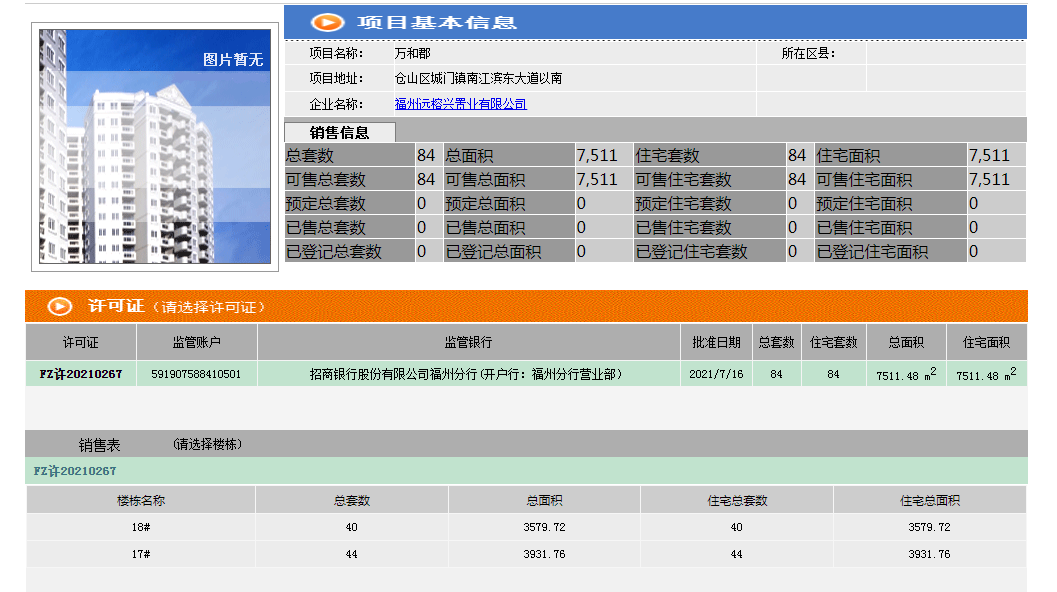Select permit FZ许20210267 in the permit table
Image resolution: width=1057 pixels, height=592 pixels.
pyautogui.click(x=81, y=374)
